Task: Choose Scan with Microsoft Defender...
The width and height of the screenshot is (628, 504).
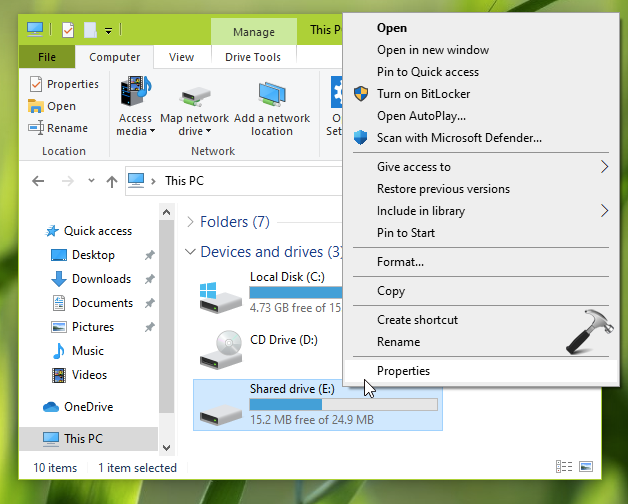Action: tap(481, 138)
